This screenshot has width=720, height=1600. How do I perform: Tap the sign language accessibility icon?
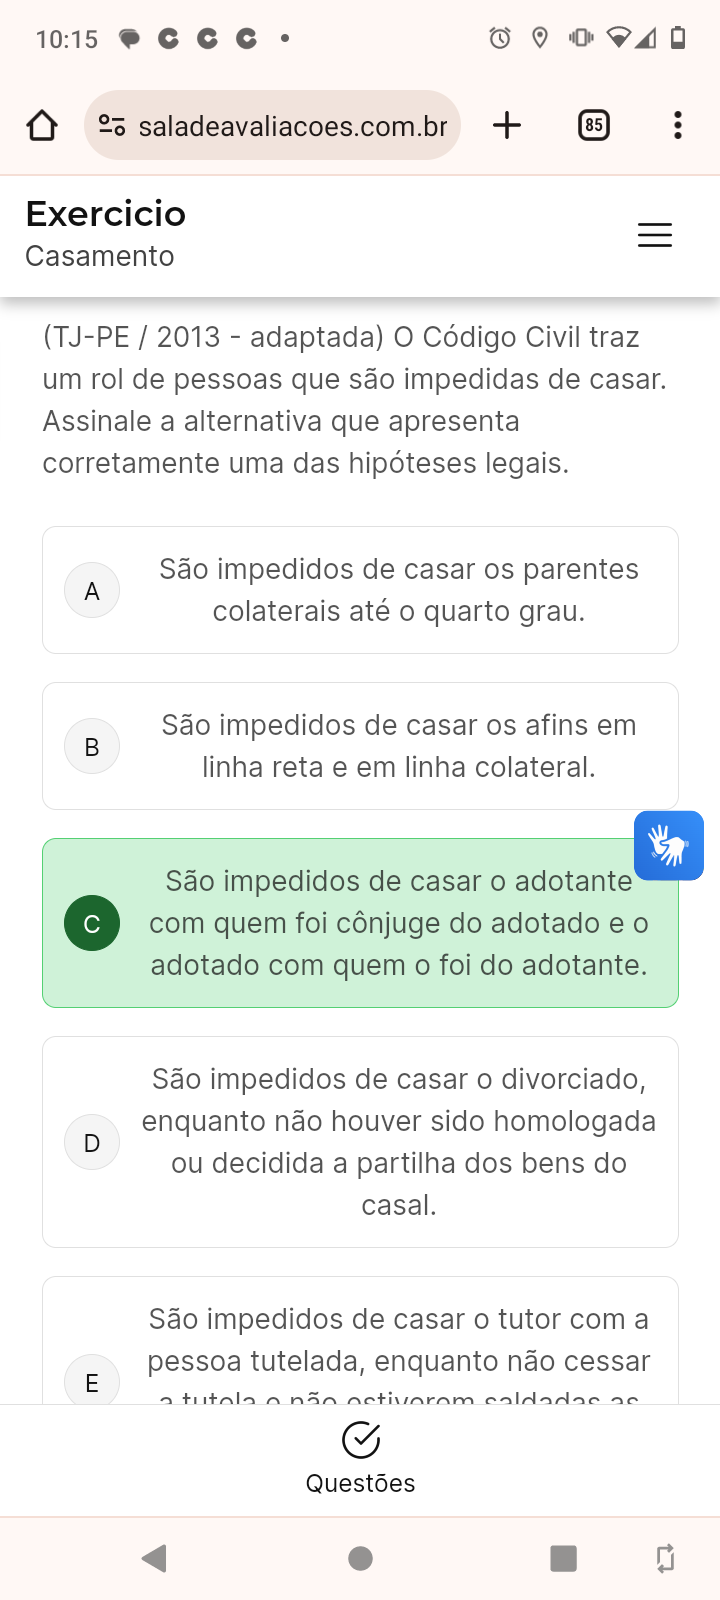point(668,845)
